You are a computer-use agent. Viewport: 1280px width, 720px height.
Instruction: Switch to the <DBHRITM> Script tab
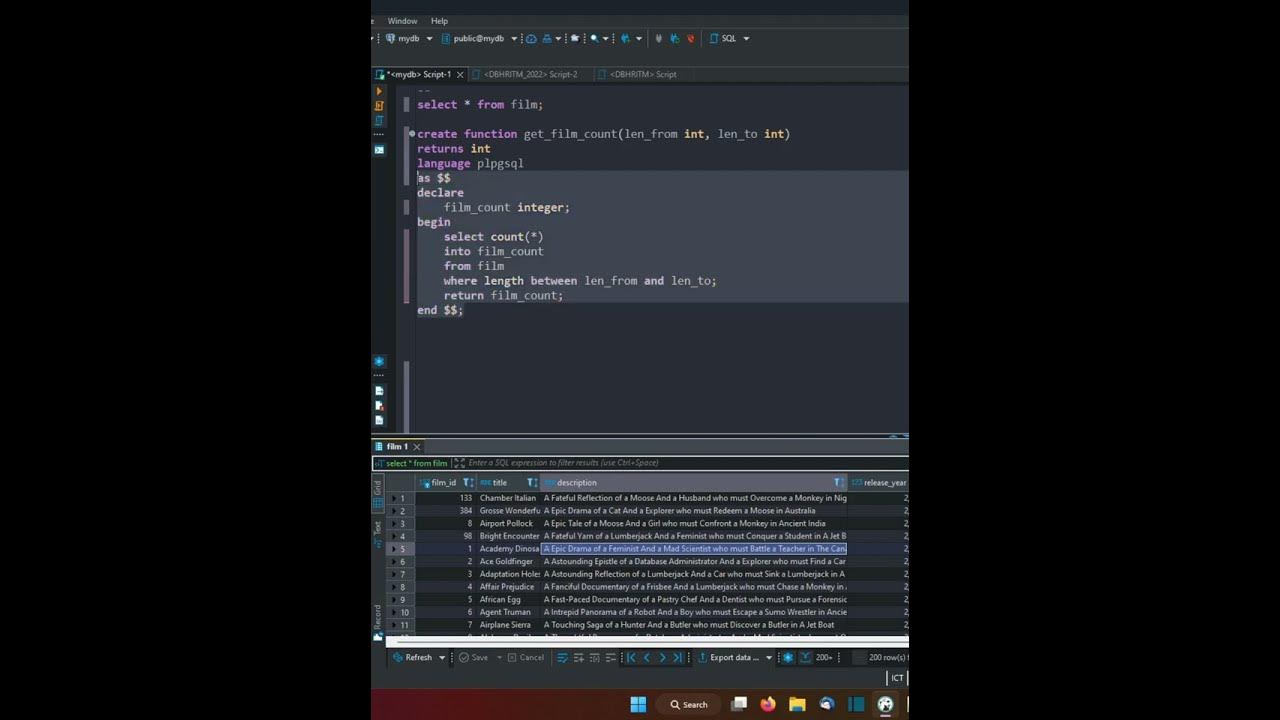click(x=643, y=74)
